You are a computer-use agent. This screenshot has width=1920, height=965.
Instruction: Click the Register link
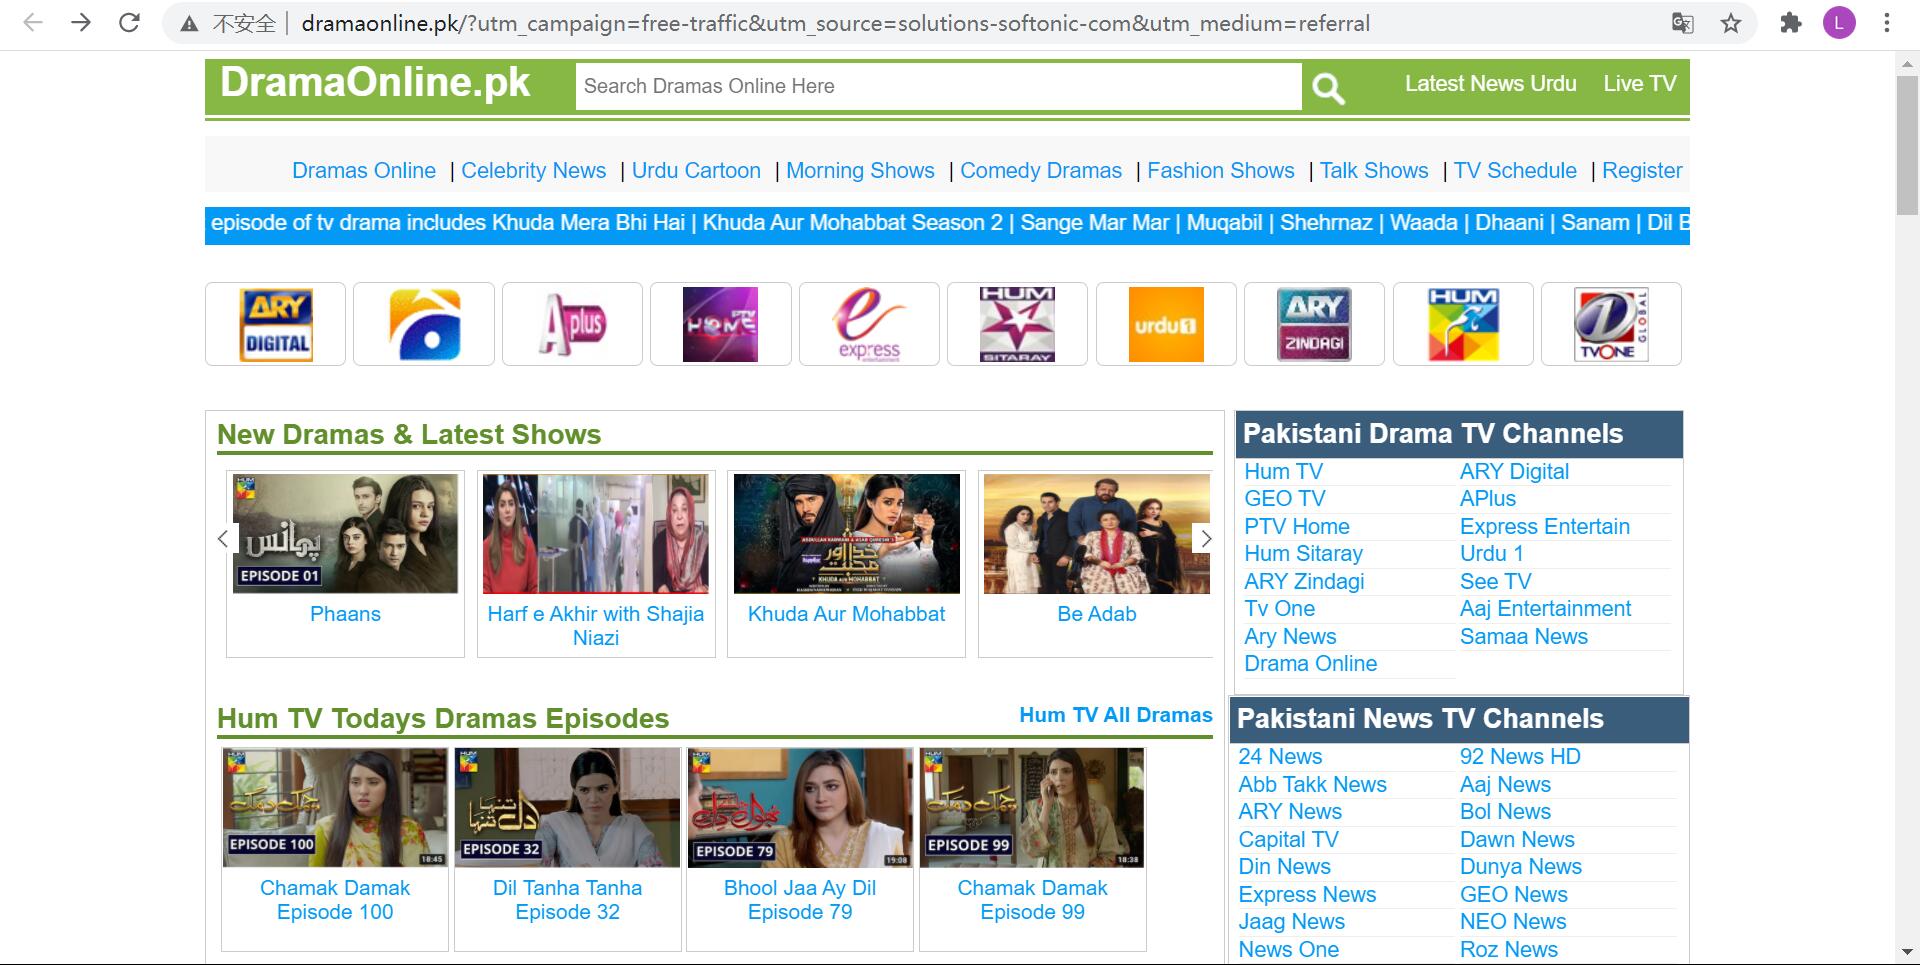[x=1642, y=170]
